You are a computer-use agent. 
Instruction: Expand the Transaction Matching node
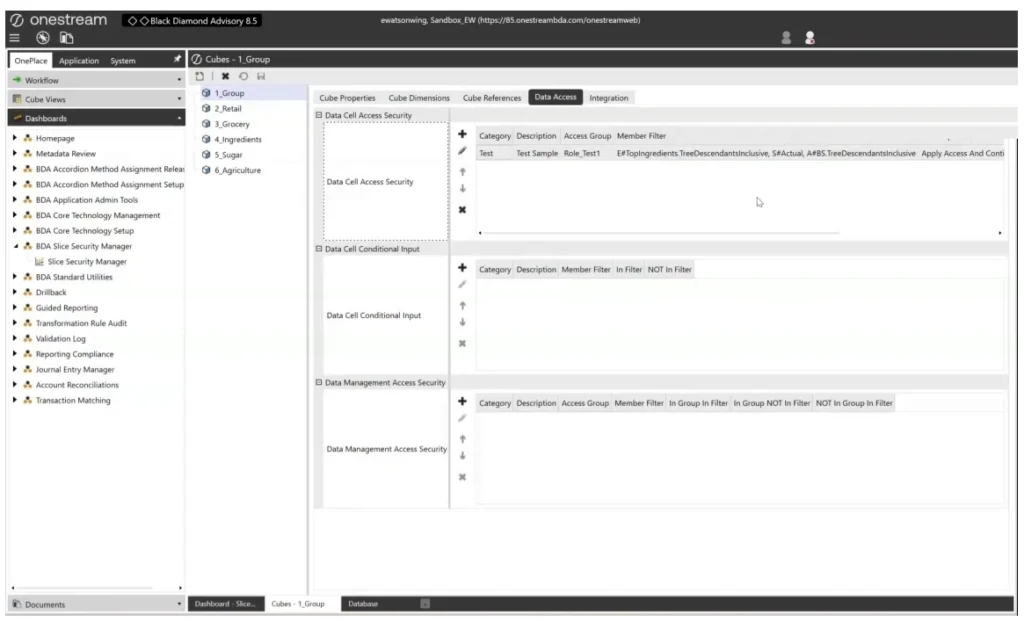pyautogui.click(x=15, y=400)
